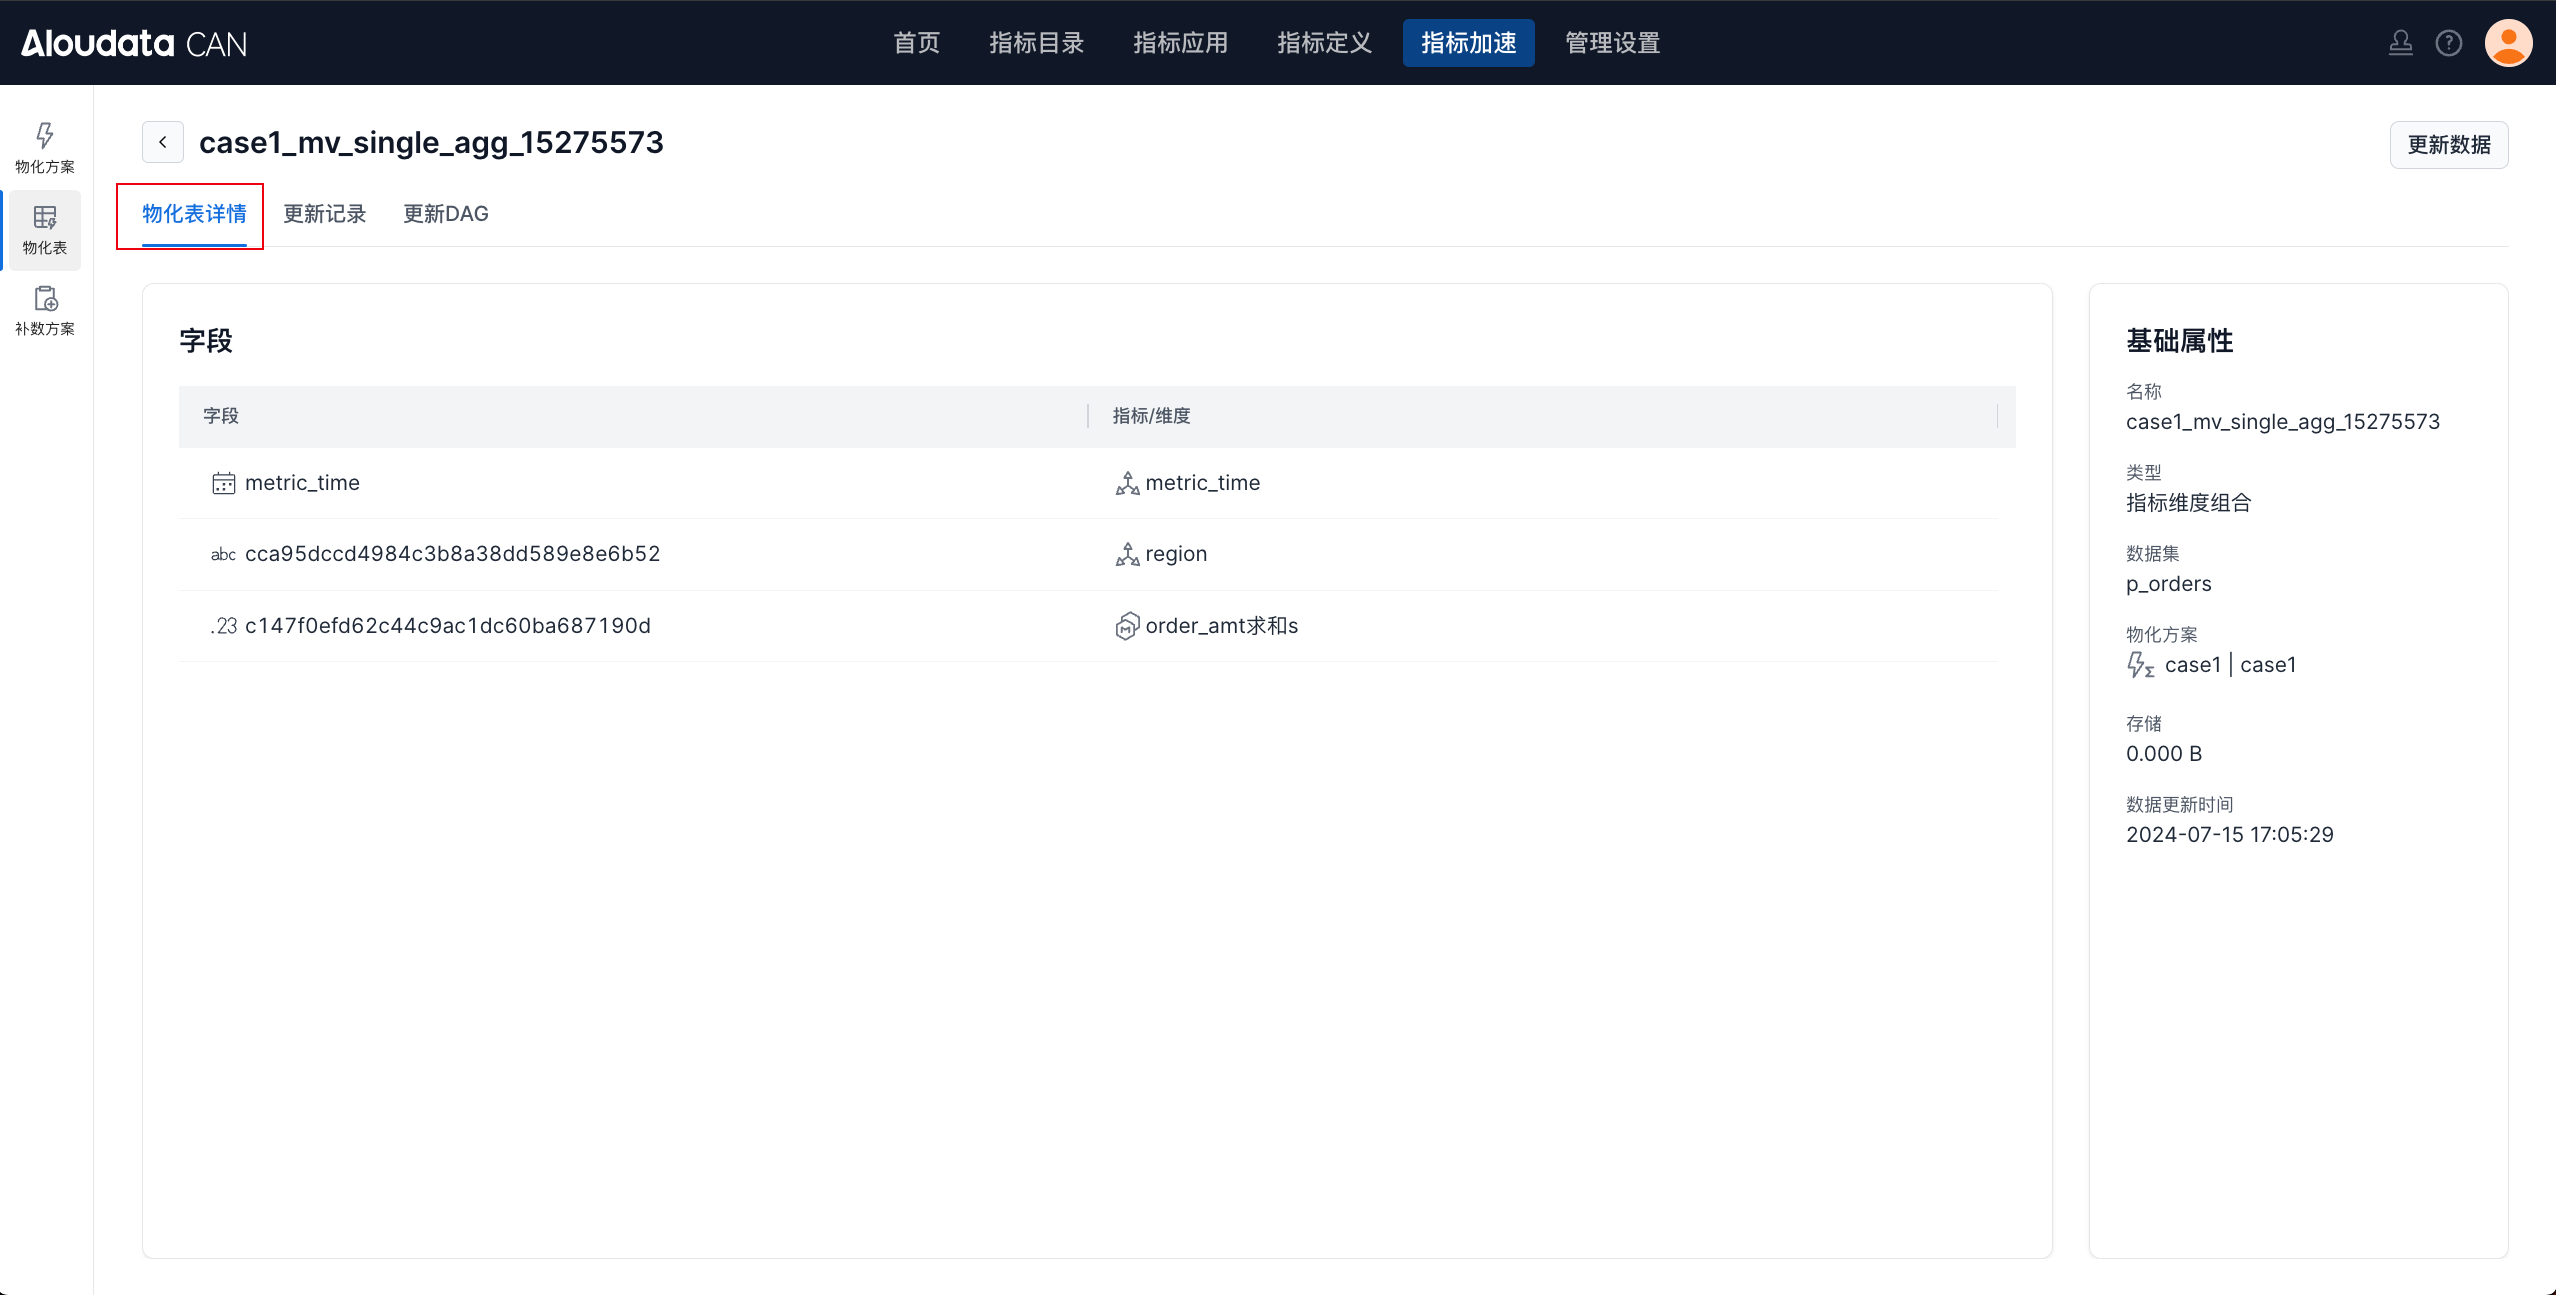This screenshot has width=2556, height=1295.
Task: Click the Aloudata CAN logo
Action: [x=134, y=43]
